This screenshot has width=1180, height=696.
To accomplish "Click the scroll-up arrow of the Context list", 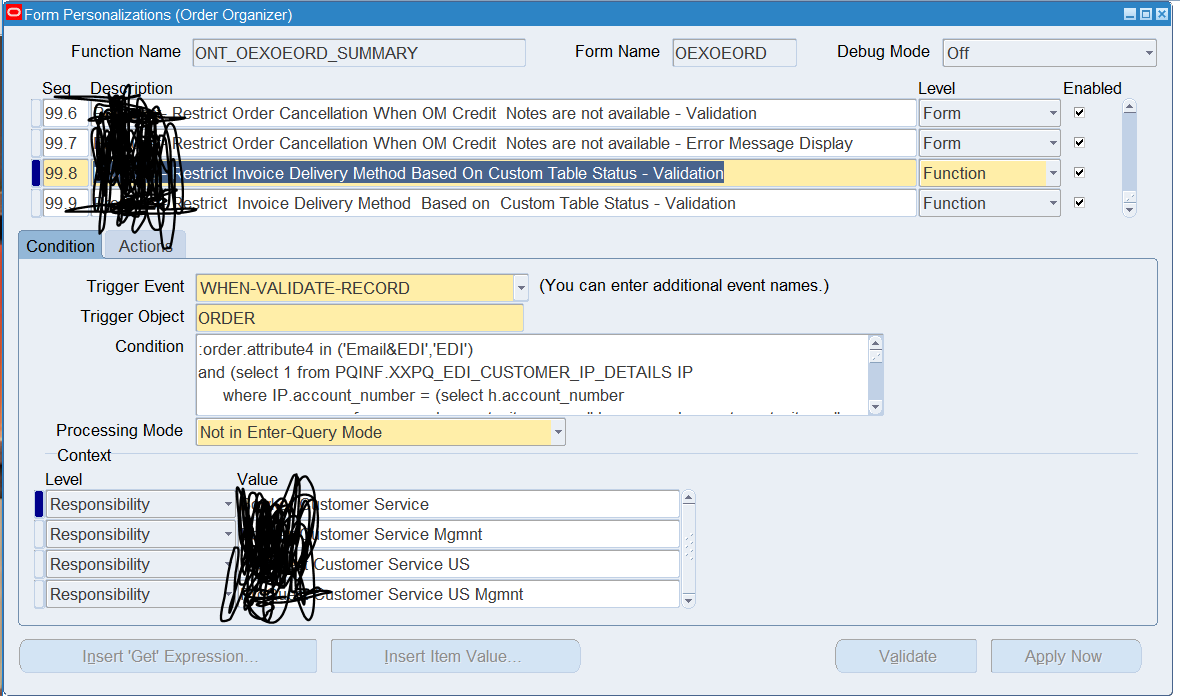I will click(688, 498).
